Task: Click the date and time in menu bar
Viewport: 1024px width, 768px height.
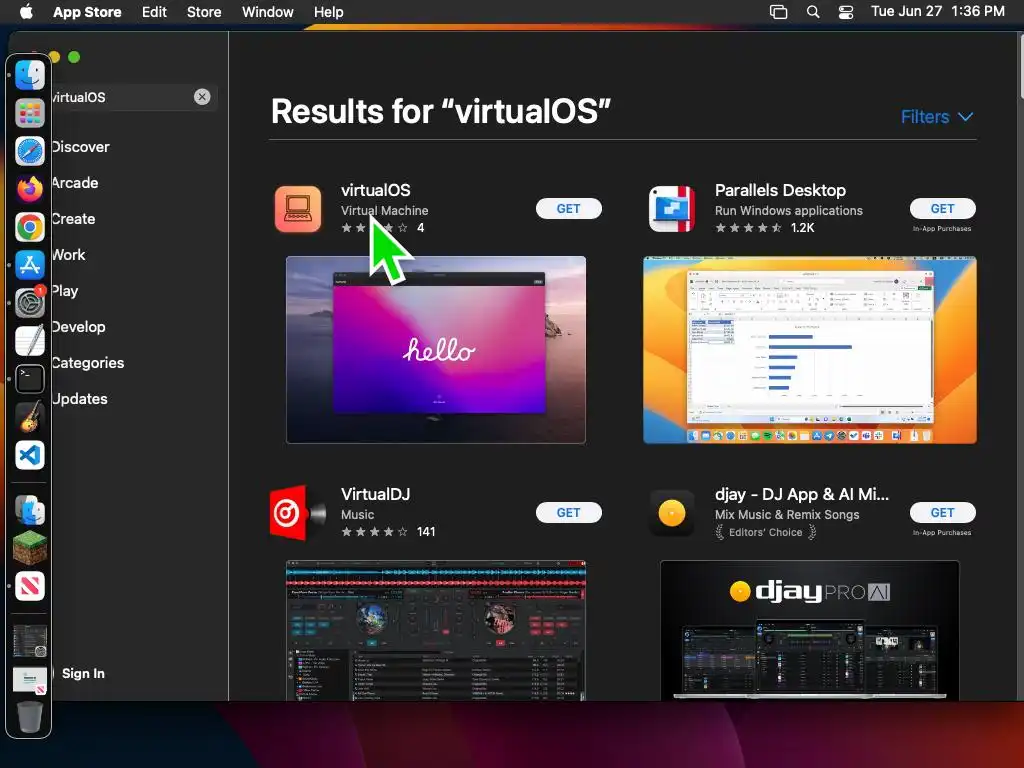Action: (938, 11)
